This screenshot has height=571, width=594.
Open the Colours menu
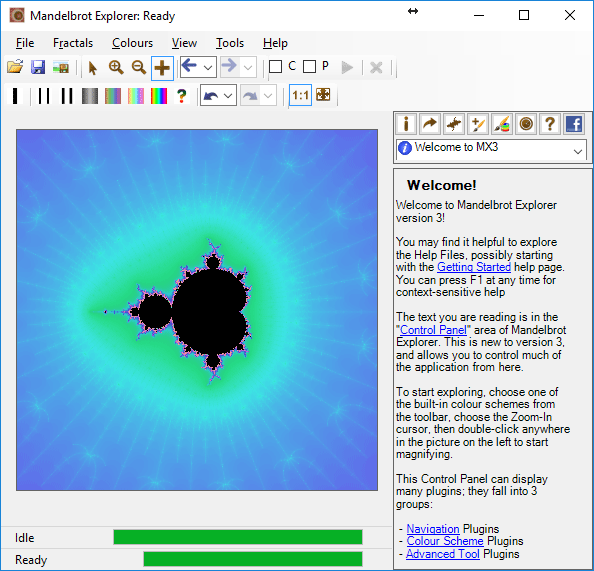[133, 43]
